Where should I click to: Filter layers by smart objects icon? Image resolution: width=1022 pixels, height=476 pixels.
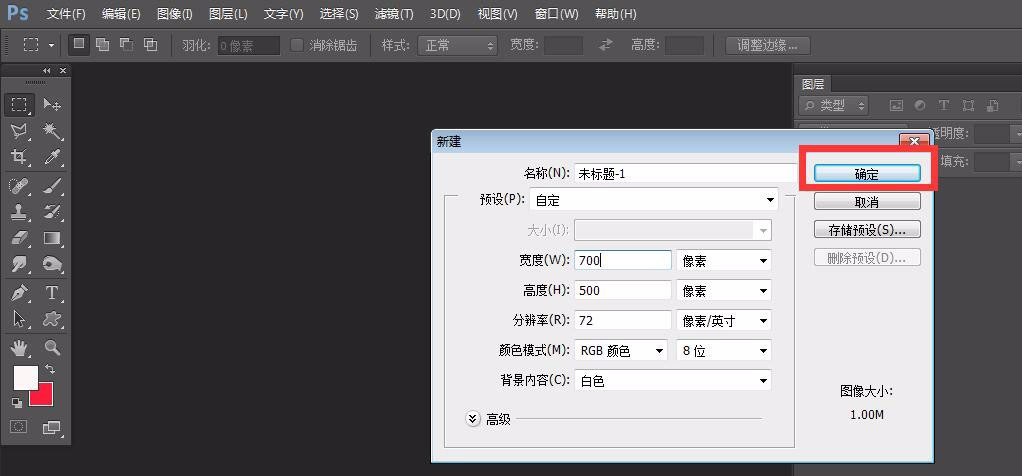click(992, 105)
